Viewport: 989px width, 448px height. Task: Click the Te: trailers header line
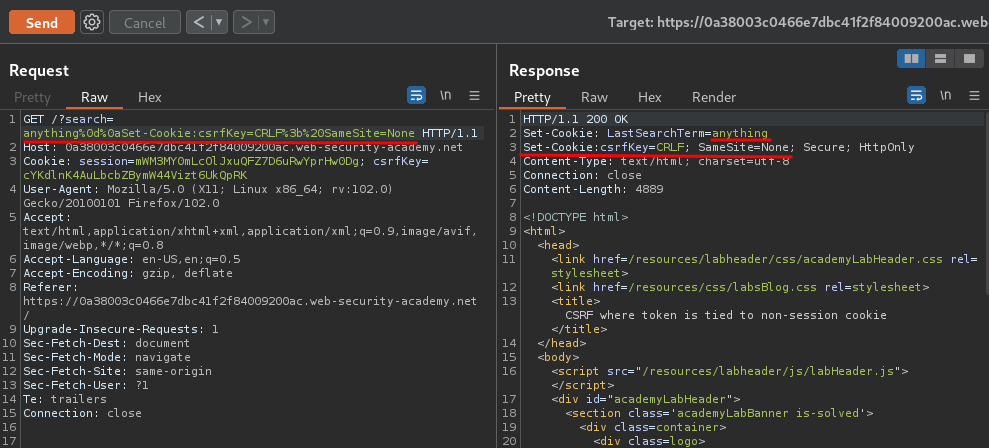[65, 399]
